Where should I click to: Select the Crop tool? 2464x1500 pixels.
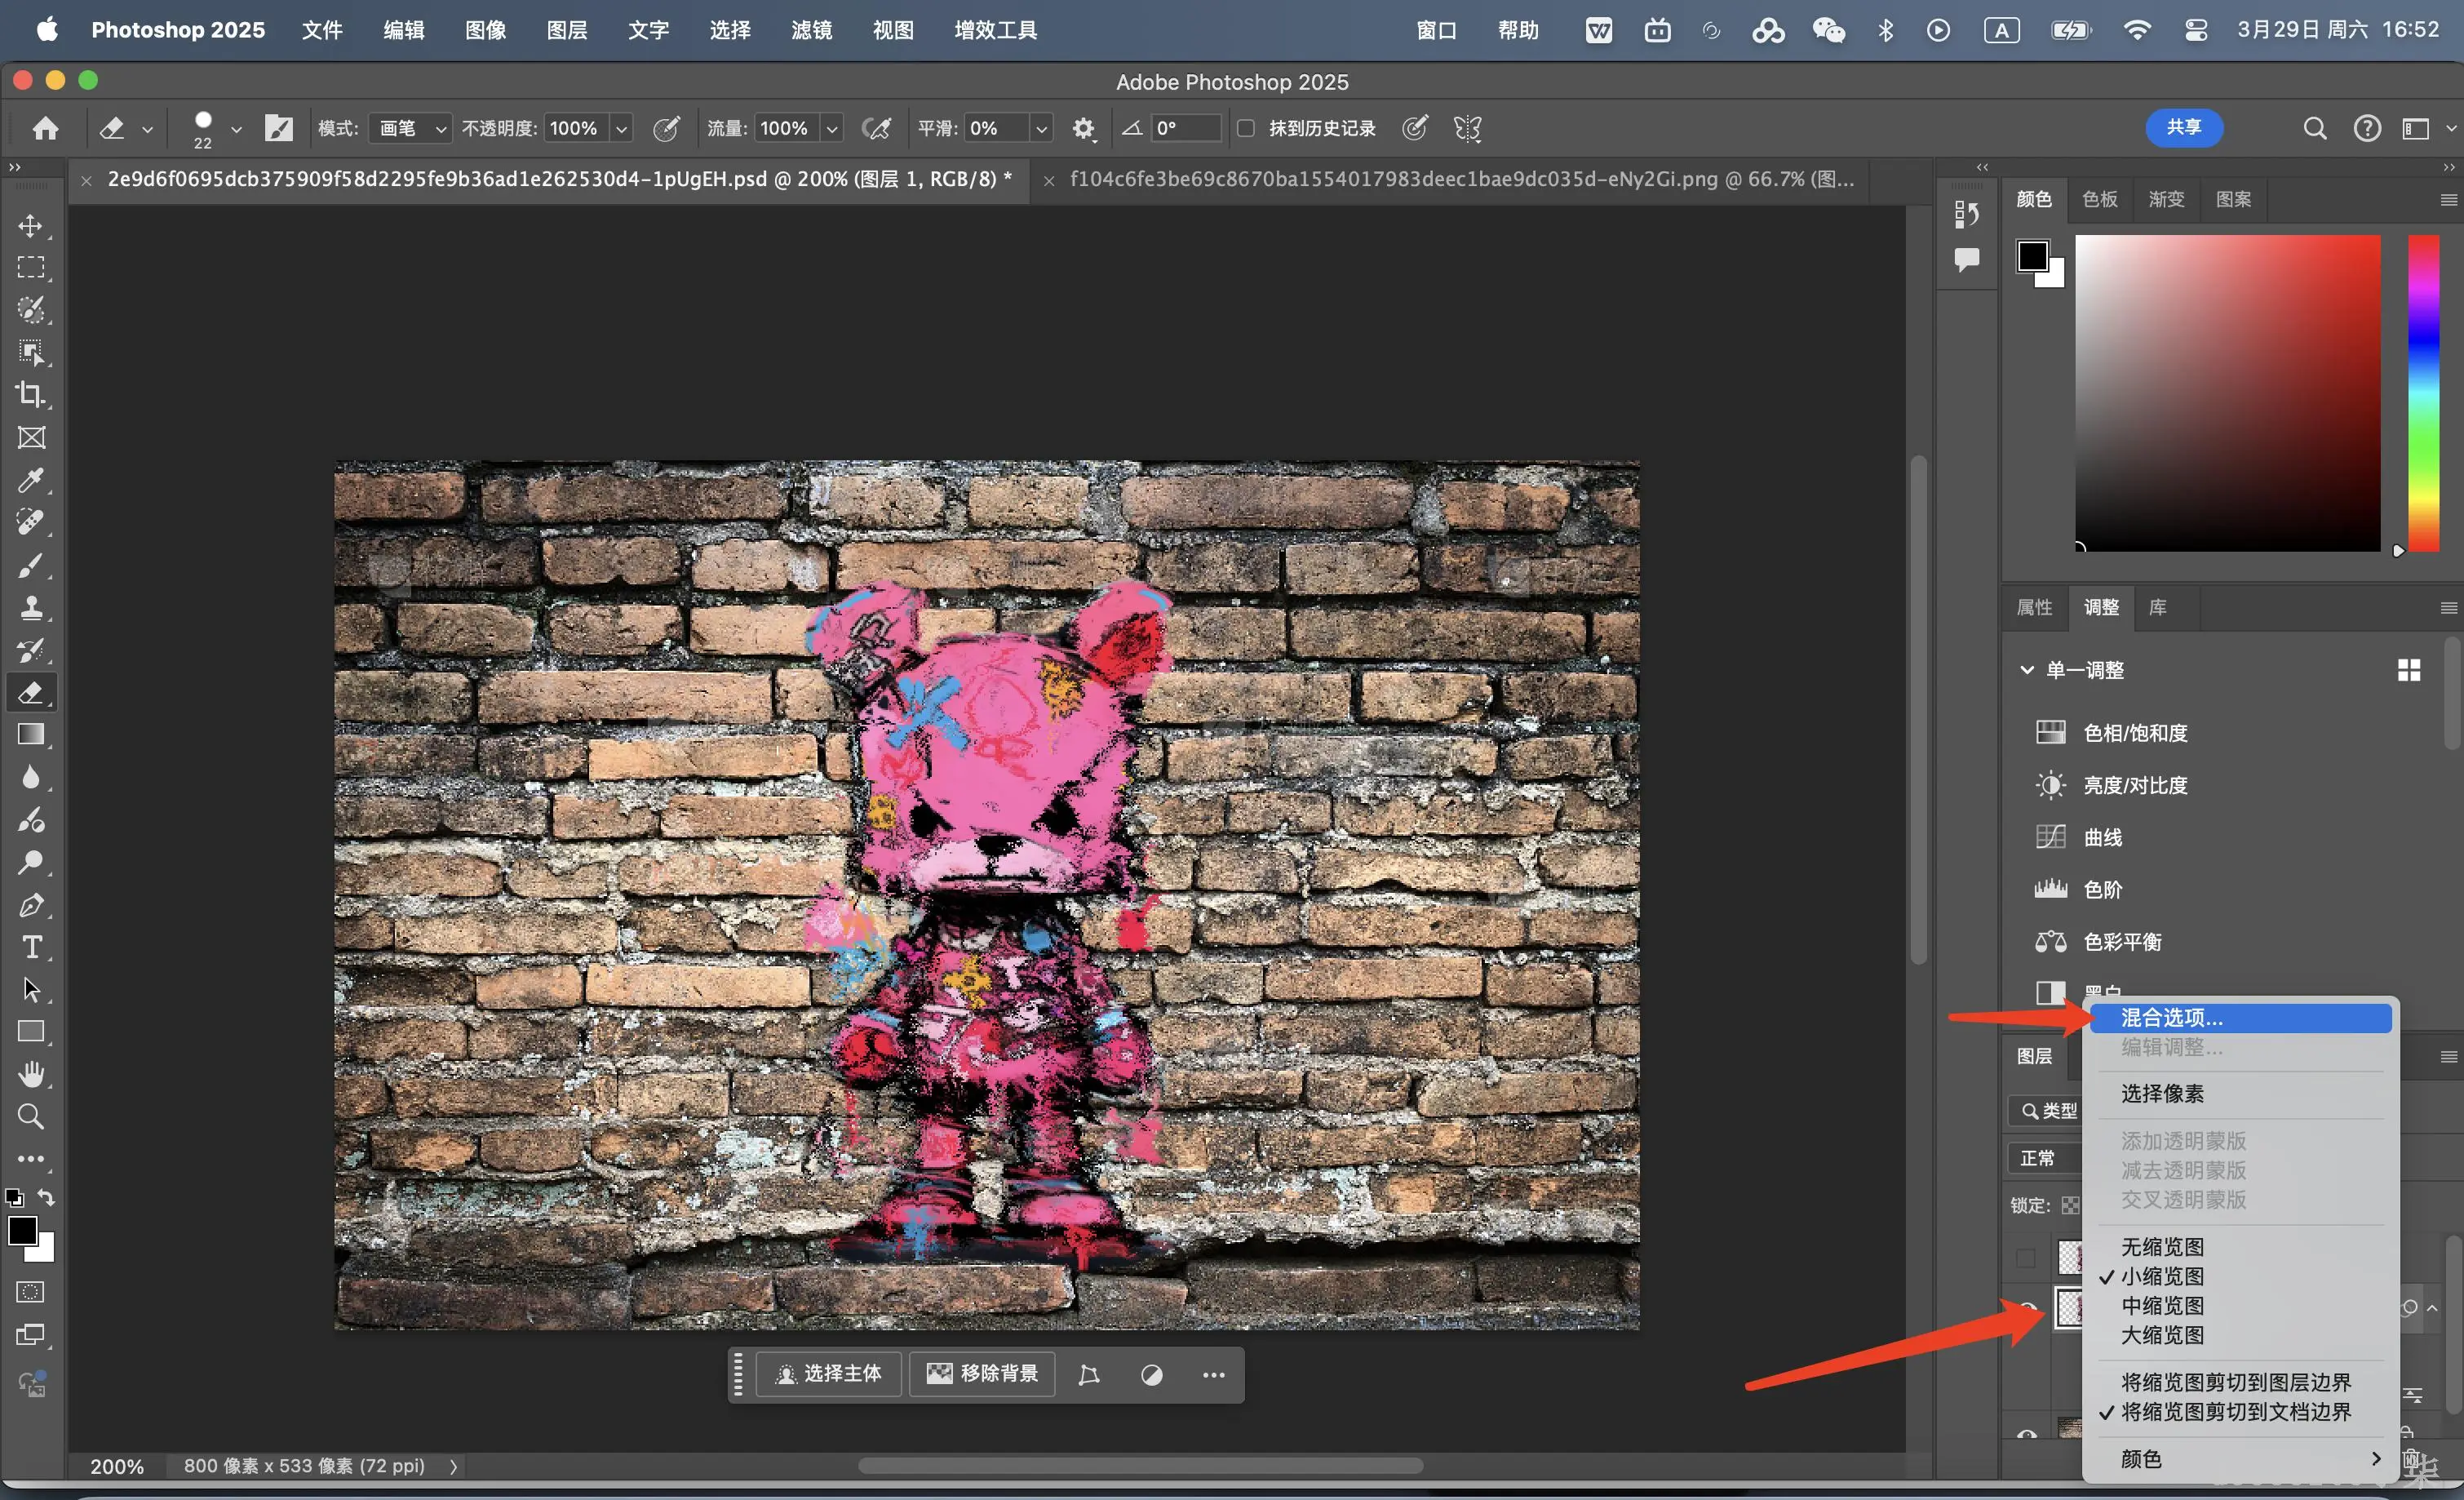pos(31,395)
